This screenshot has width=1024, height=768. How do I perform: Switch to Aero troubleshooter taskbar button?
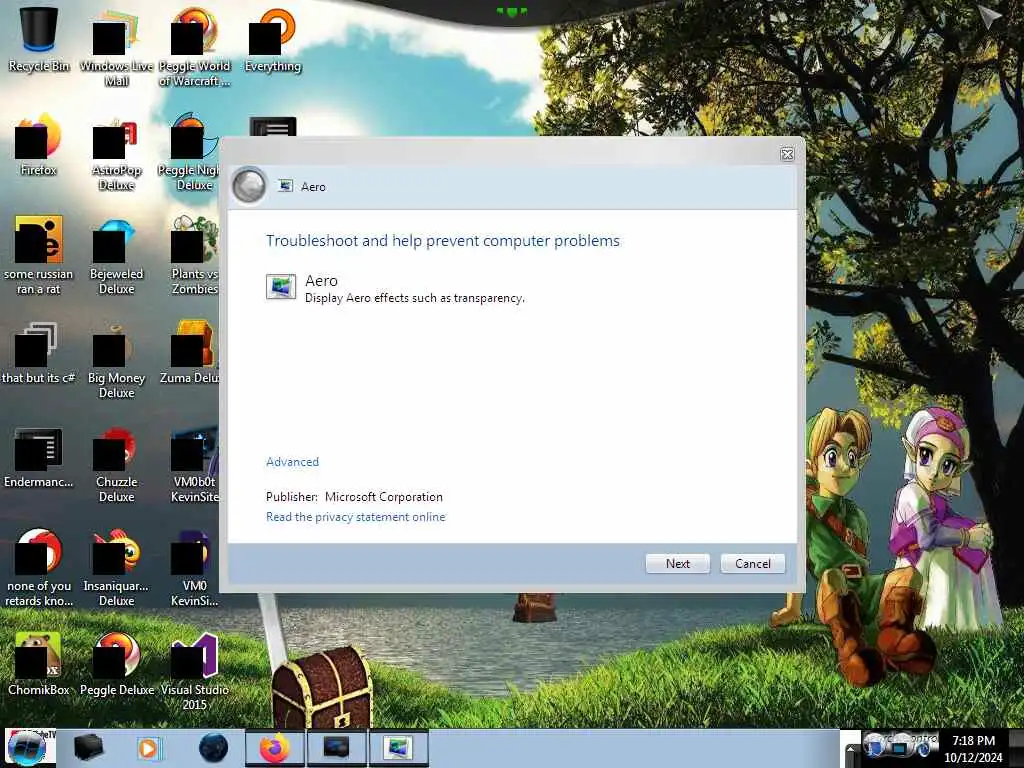click(x=398, y=748)
